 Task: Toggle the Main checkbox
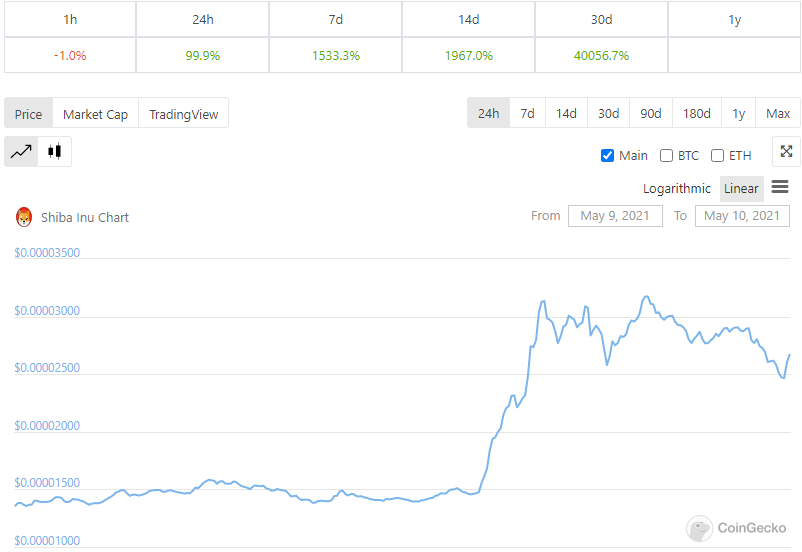point(607,156)
